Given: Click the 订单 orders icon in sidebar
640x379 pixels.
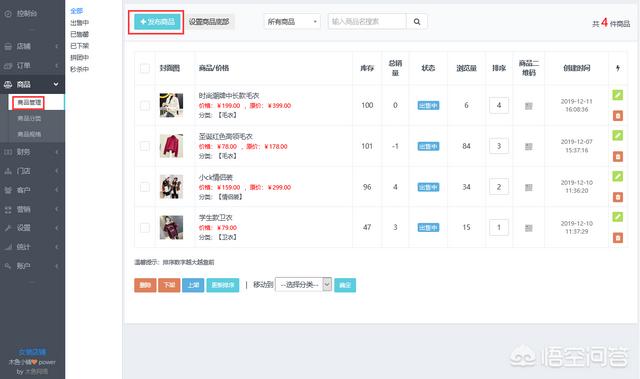Looking at the screenshot, I should pyautogui.click(x=8, y=66).
